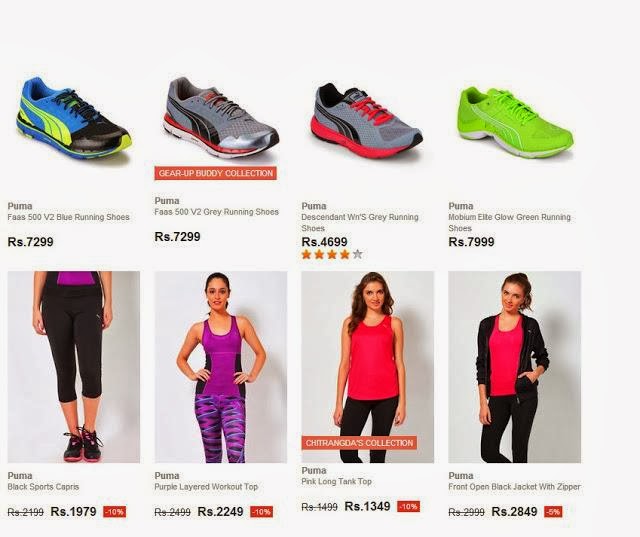Screen dimensions: 640x537
Task: Open the Front Open Black Jacket photo
Action: [515, 367]
